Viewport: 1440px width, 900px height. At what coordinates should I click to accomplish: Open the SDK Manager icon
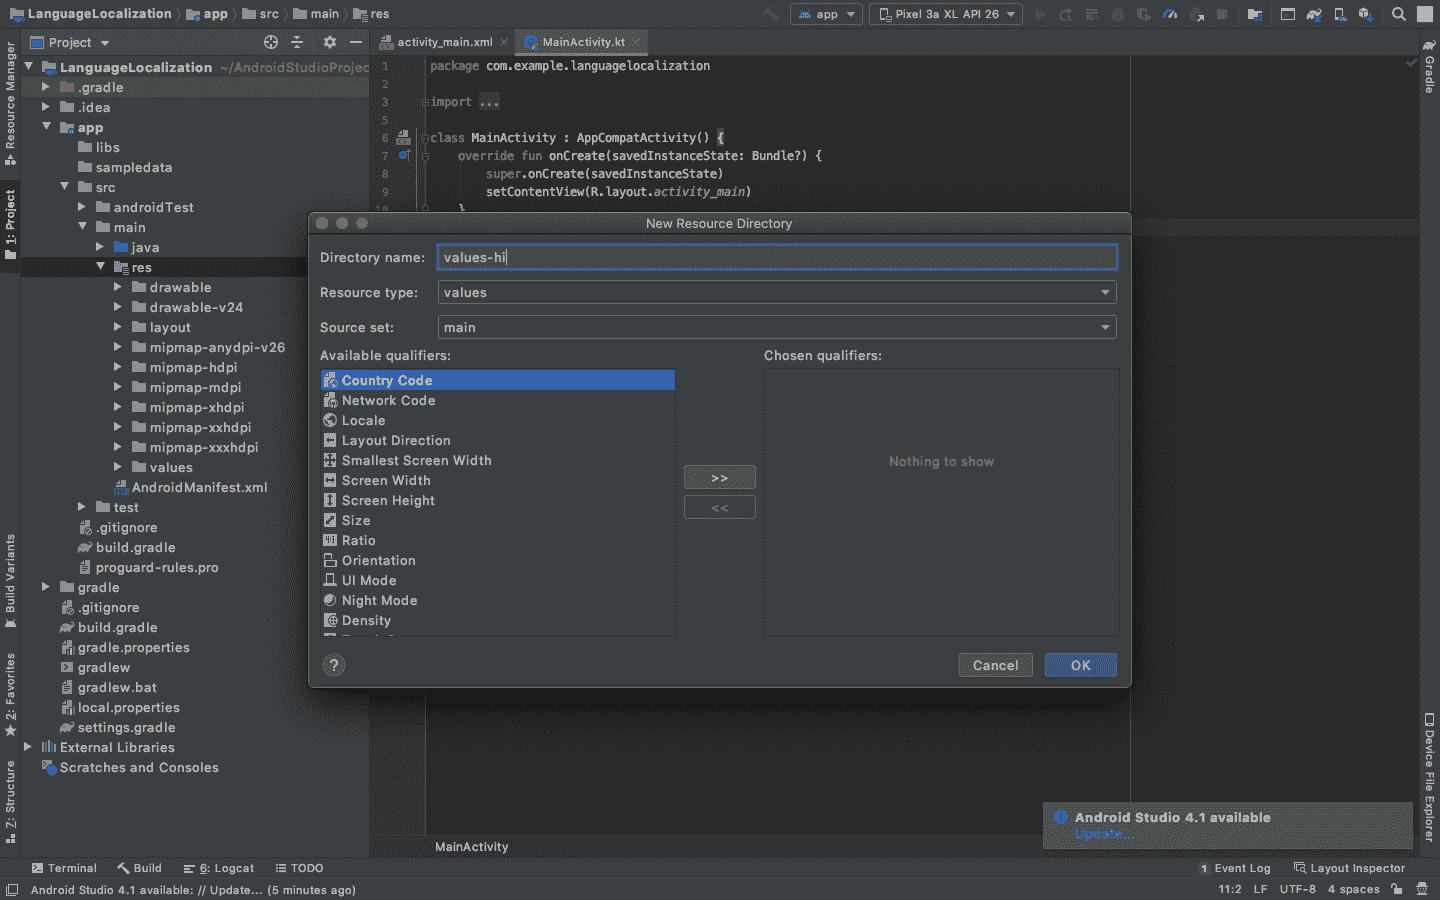(x=1365, y=14)
